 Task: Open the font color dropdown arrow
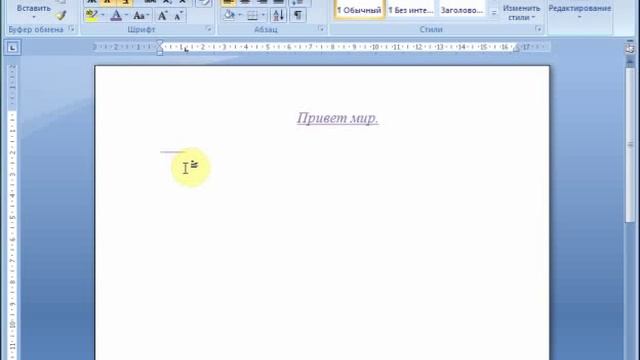(126, 16)
